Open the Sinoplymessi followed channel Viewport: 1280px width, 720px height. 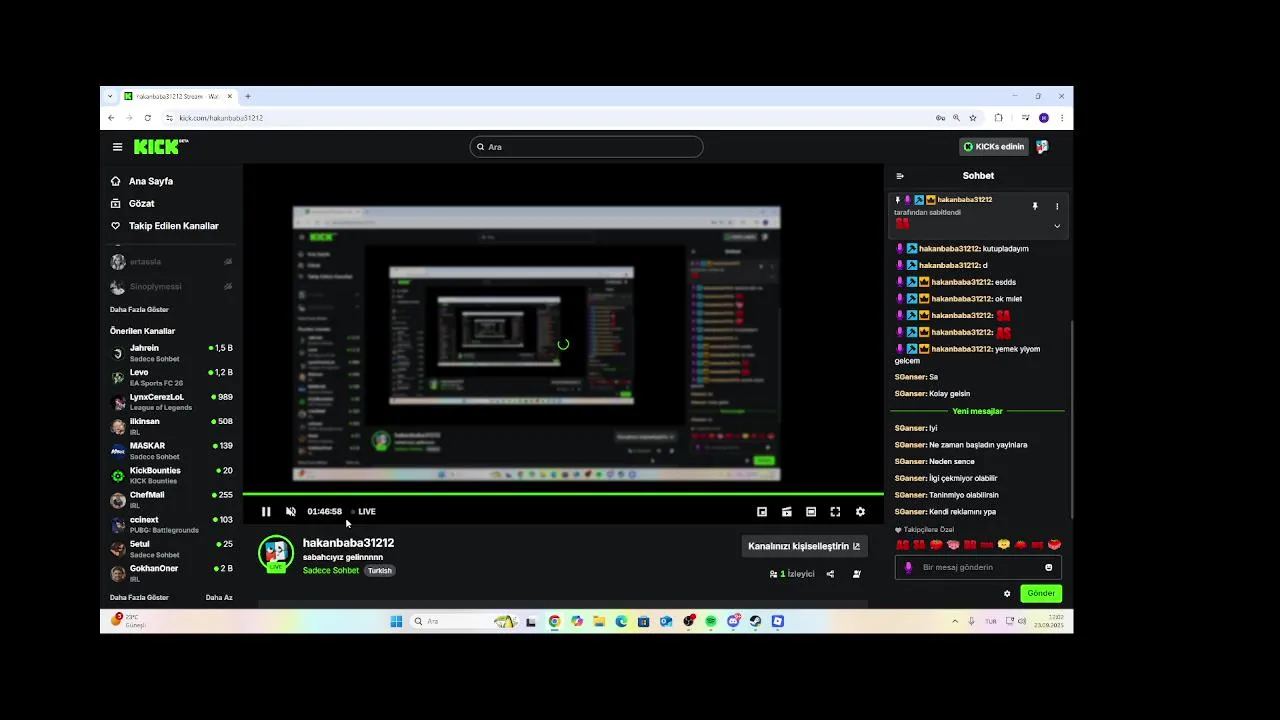[x=171, y=286]
